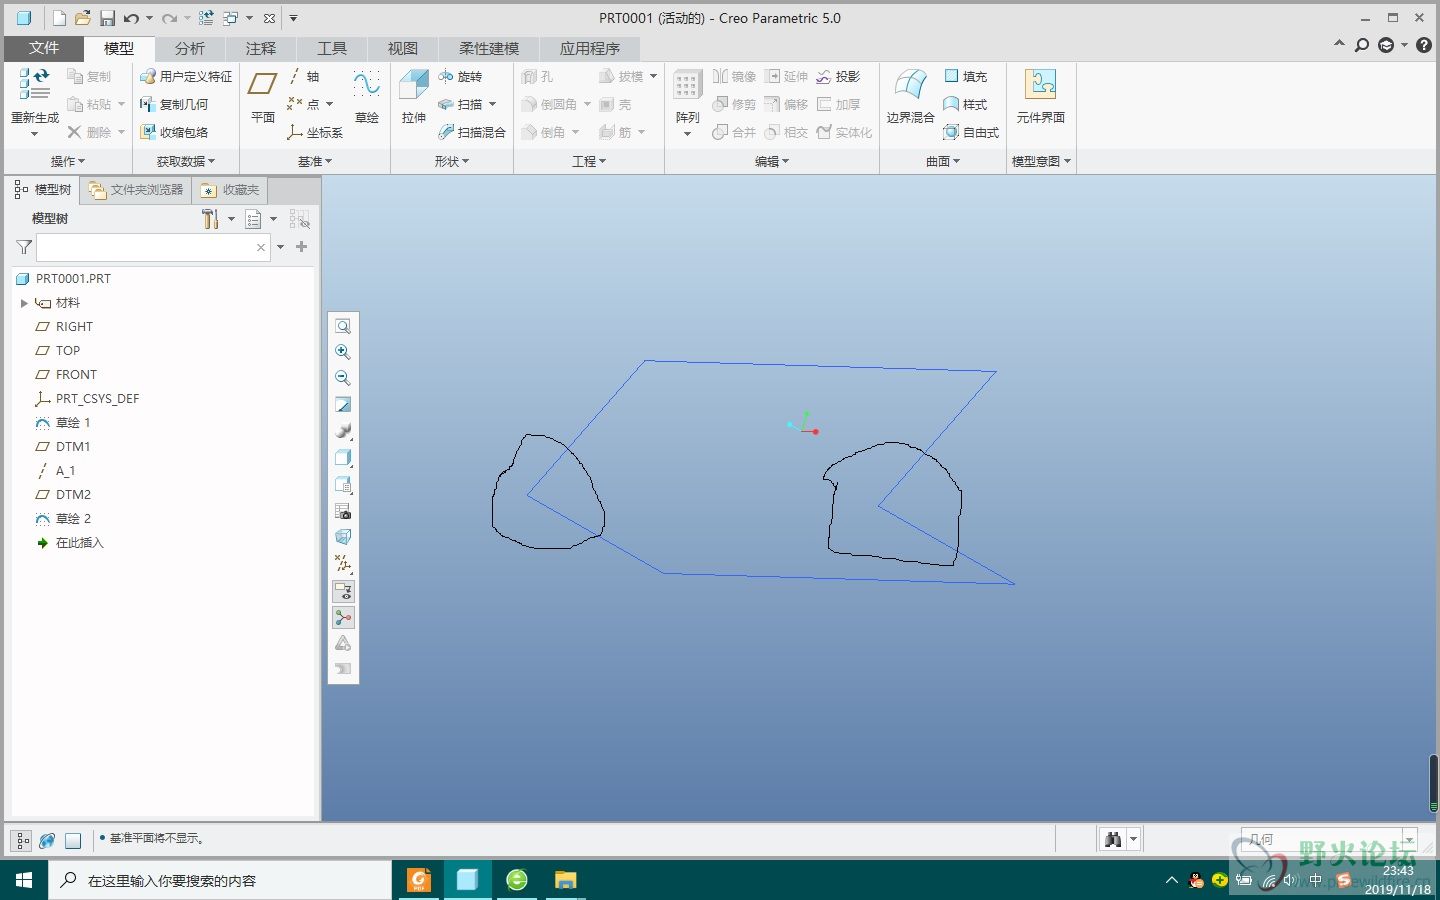Open the View Manager icon
1440x900 pixels.
click(x=343, y=511)
